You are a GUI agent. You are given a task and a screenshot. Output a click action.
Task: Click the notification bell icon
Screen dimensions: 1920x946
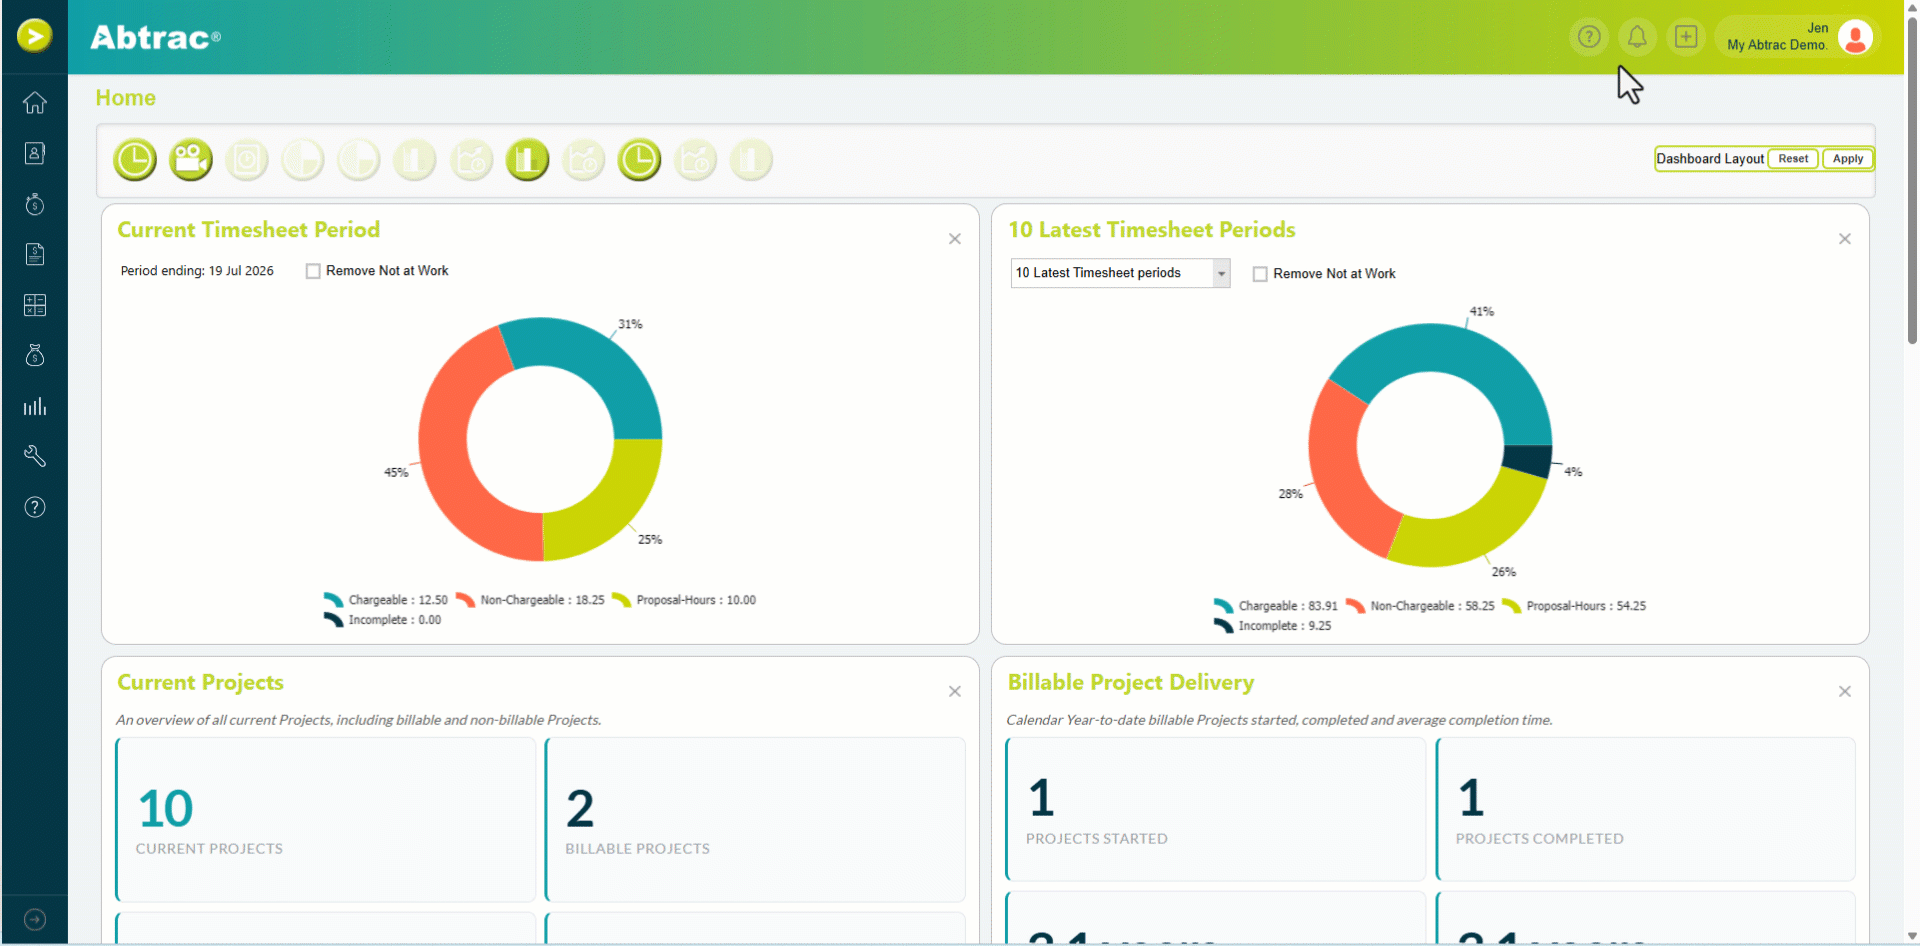coord(1637,37)
